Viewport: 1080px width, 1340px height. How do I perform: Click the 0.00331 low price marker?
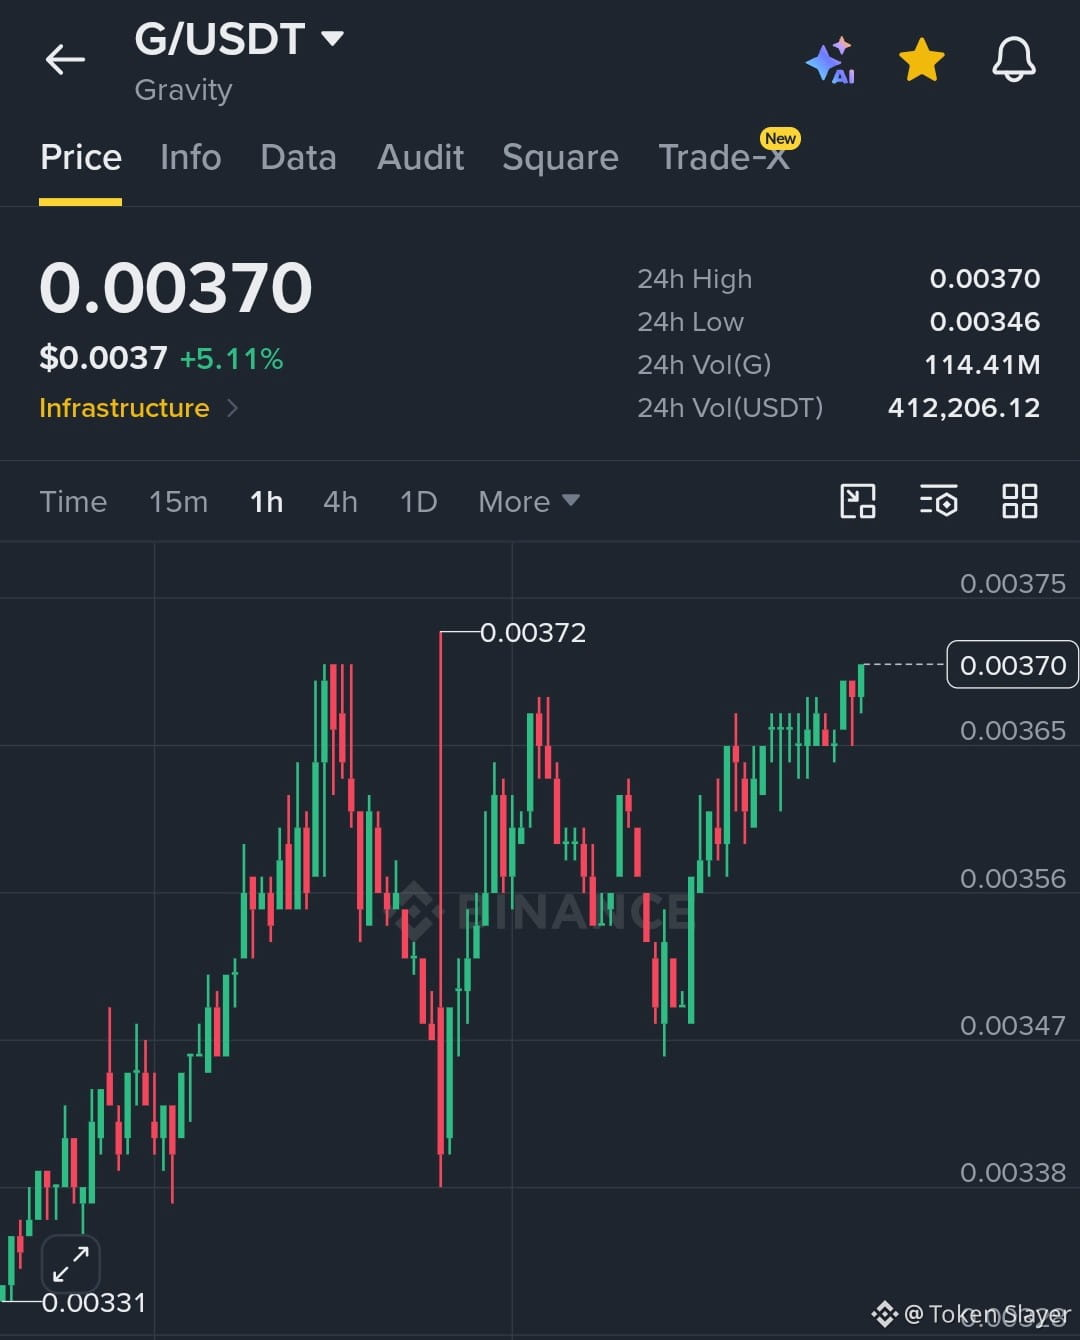(94, 1302)
